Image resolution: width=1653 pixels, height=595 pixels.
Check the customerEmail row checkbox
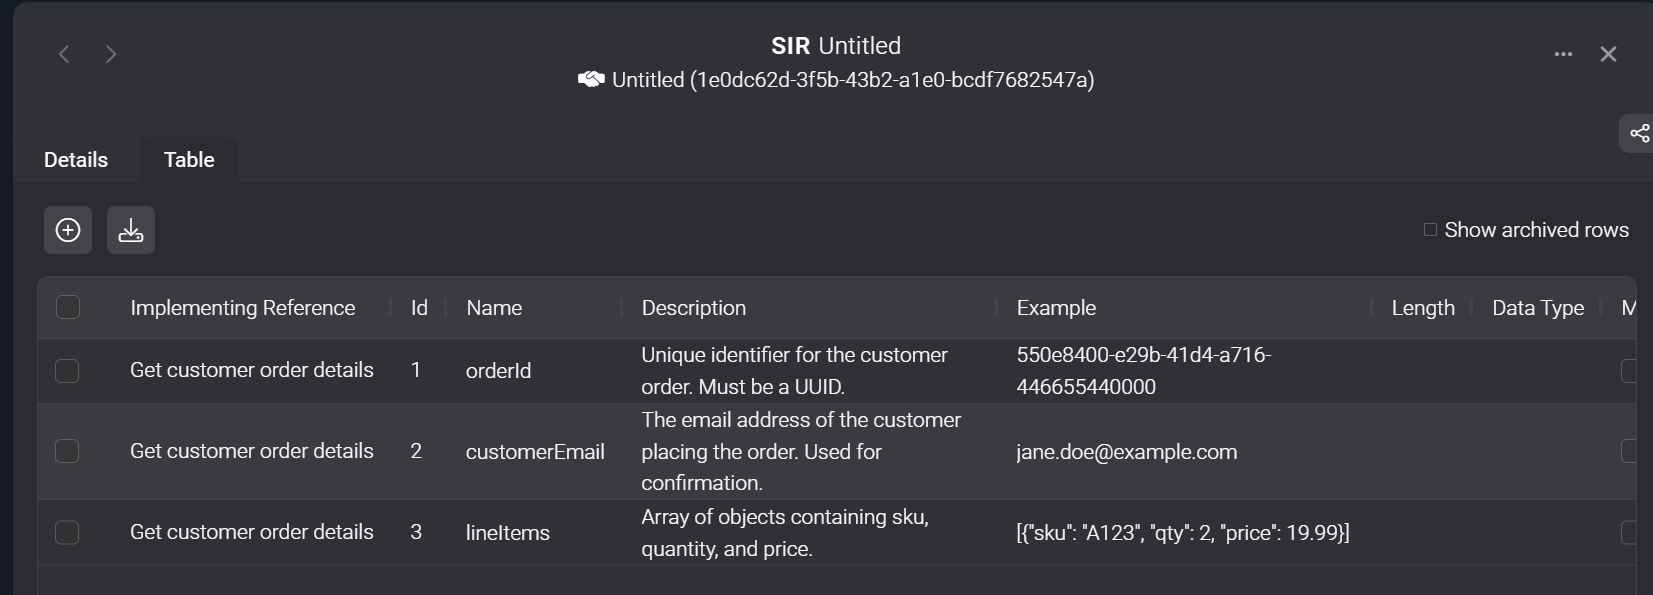tap(67, 451)
